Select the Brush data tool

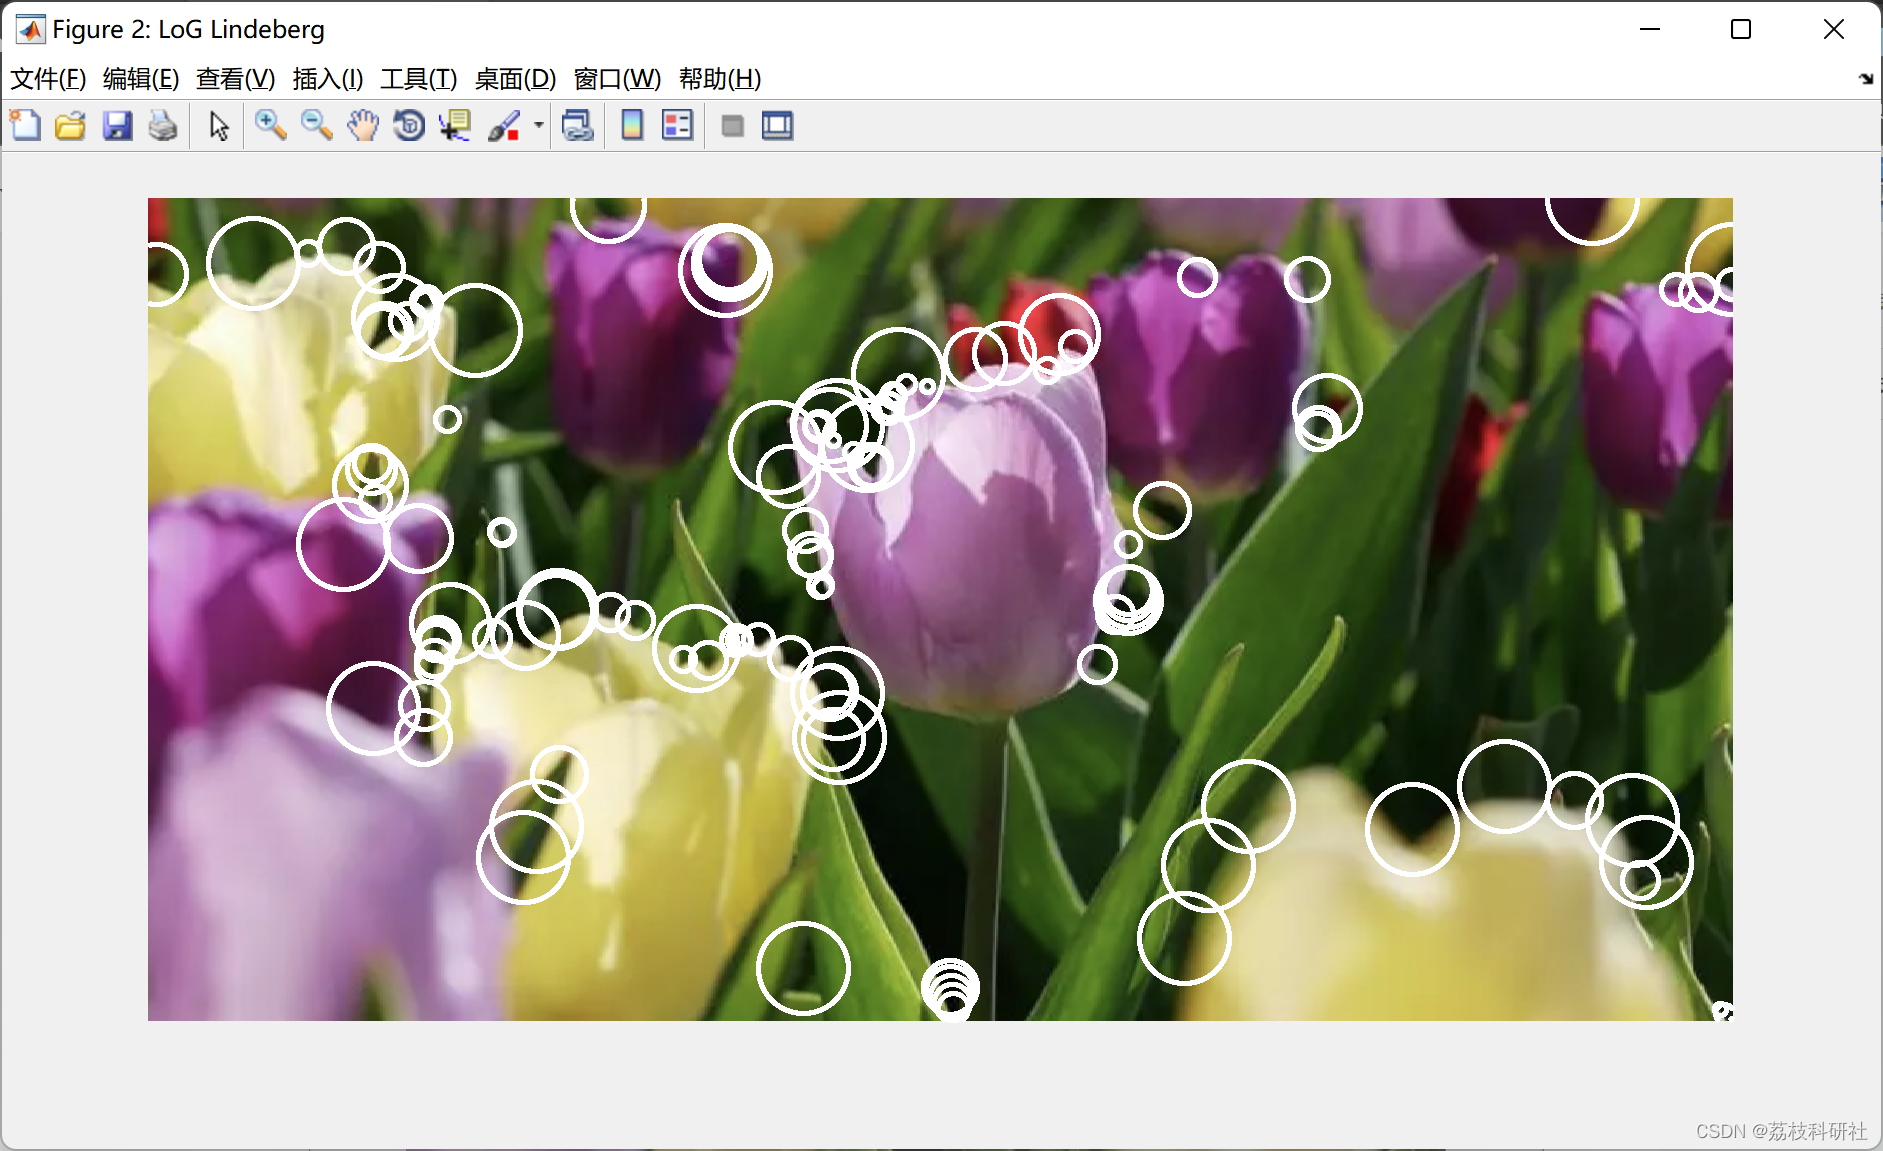[x=504, y=126]
